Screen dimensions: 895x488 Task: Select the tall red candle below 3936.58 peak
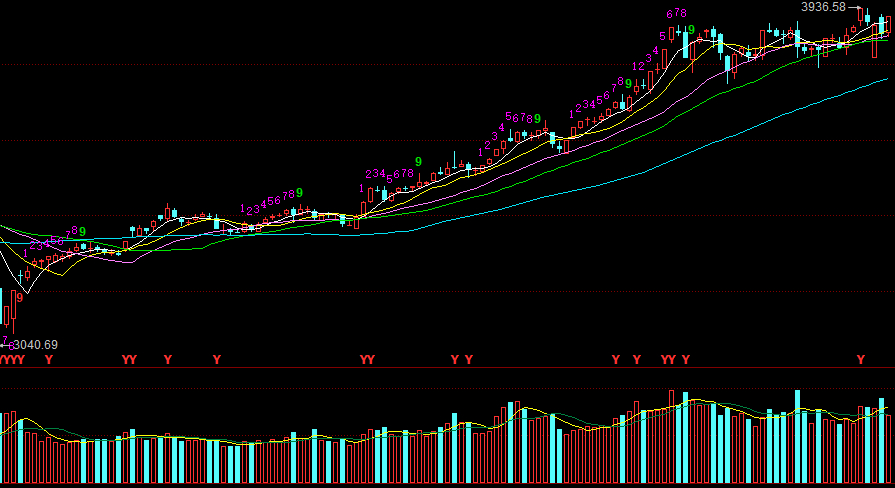click(875, 40)
